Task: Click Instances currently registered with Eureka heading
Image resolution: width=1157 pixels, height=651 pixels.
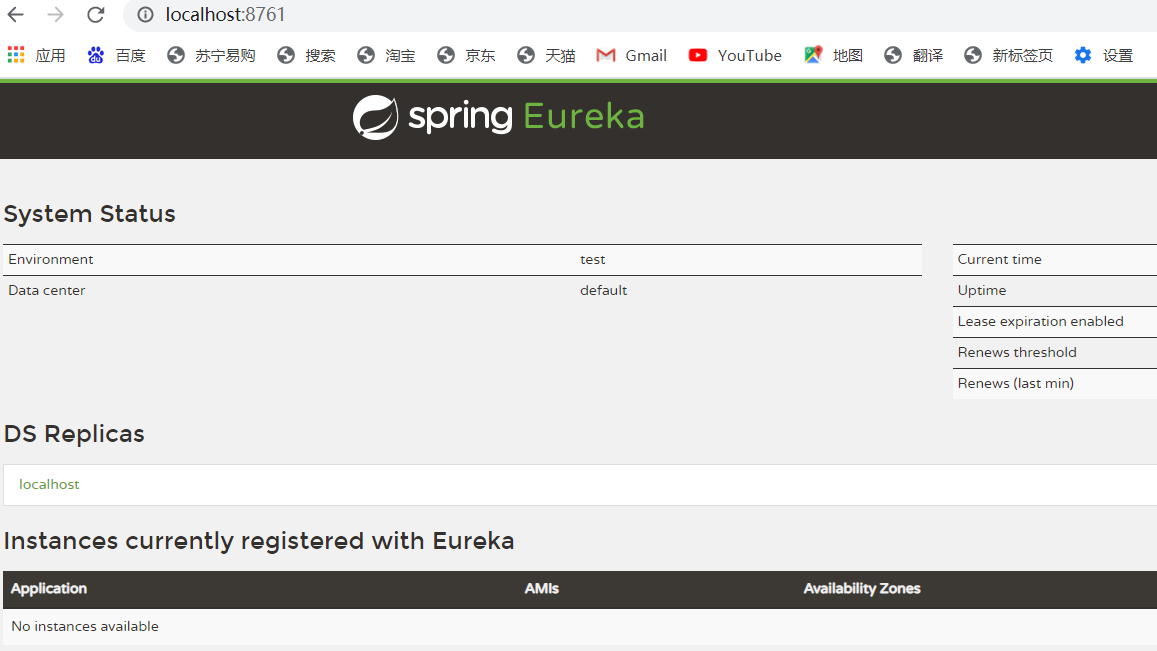Action: pyautogui.click(x=259, y=540)
